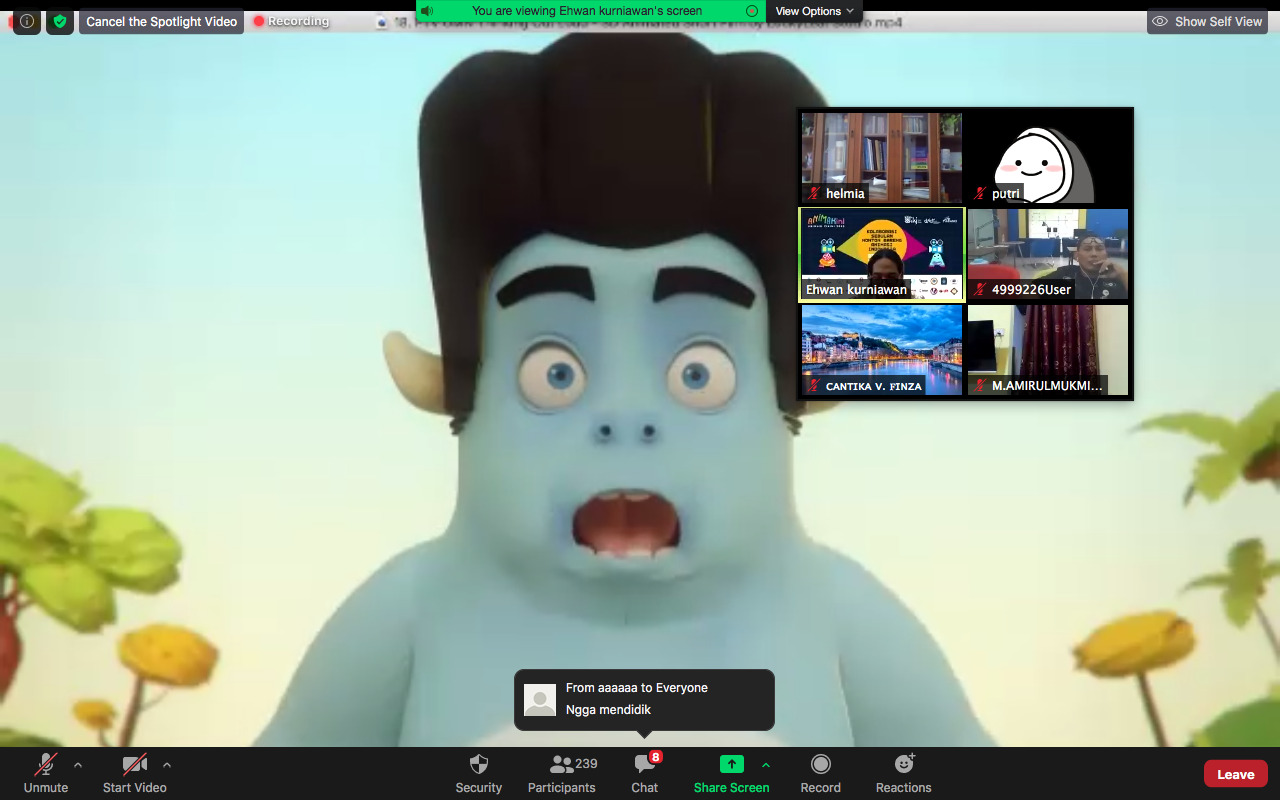Click the speaker icon in green sharing bar
The height and width of the screenshot is (800, 1280).
click(427, 11)
